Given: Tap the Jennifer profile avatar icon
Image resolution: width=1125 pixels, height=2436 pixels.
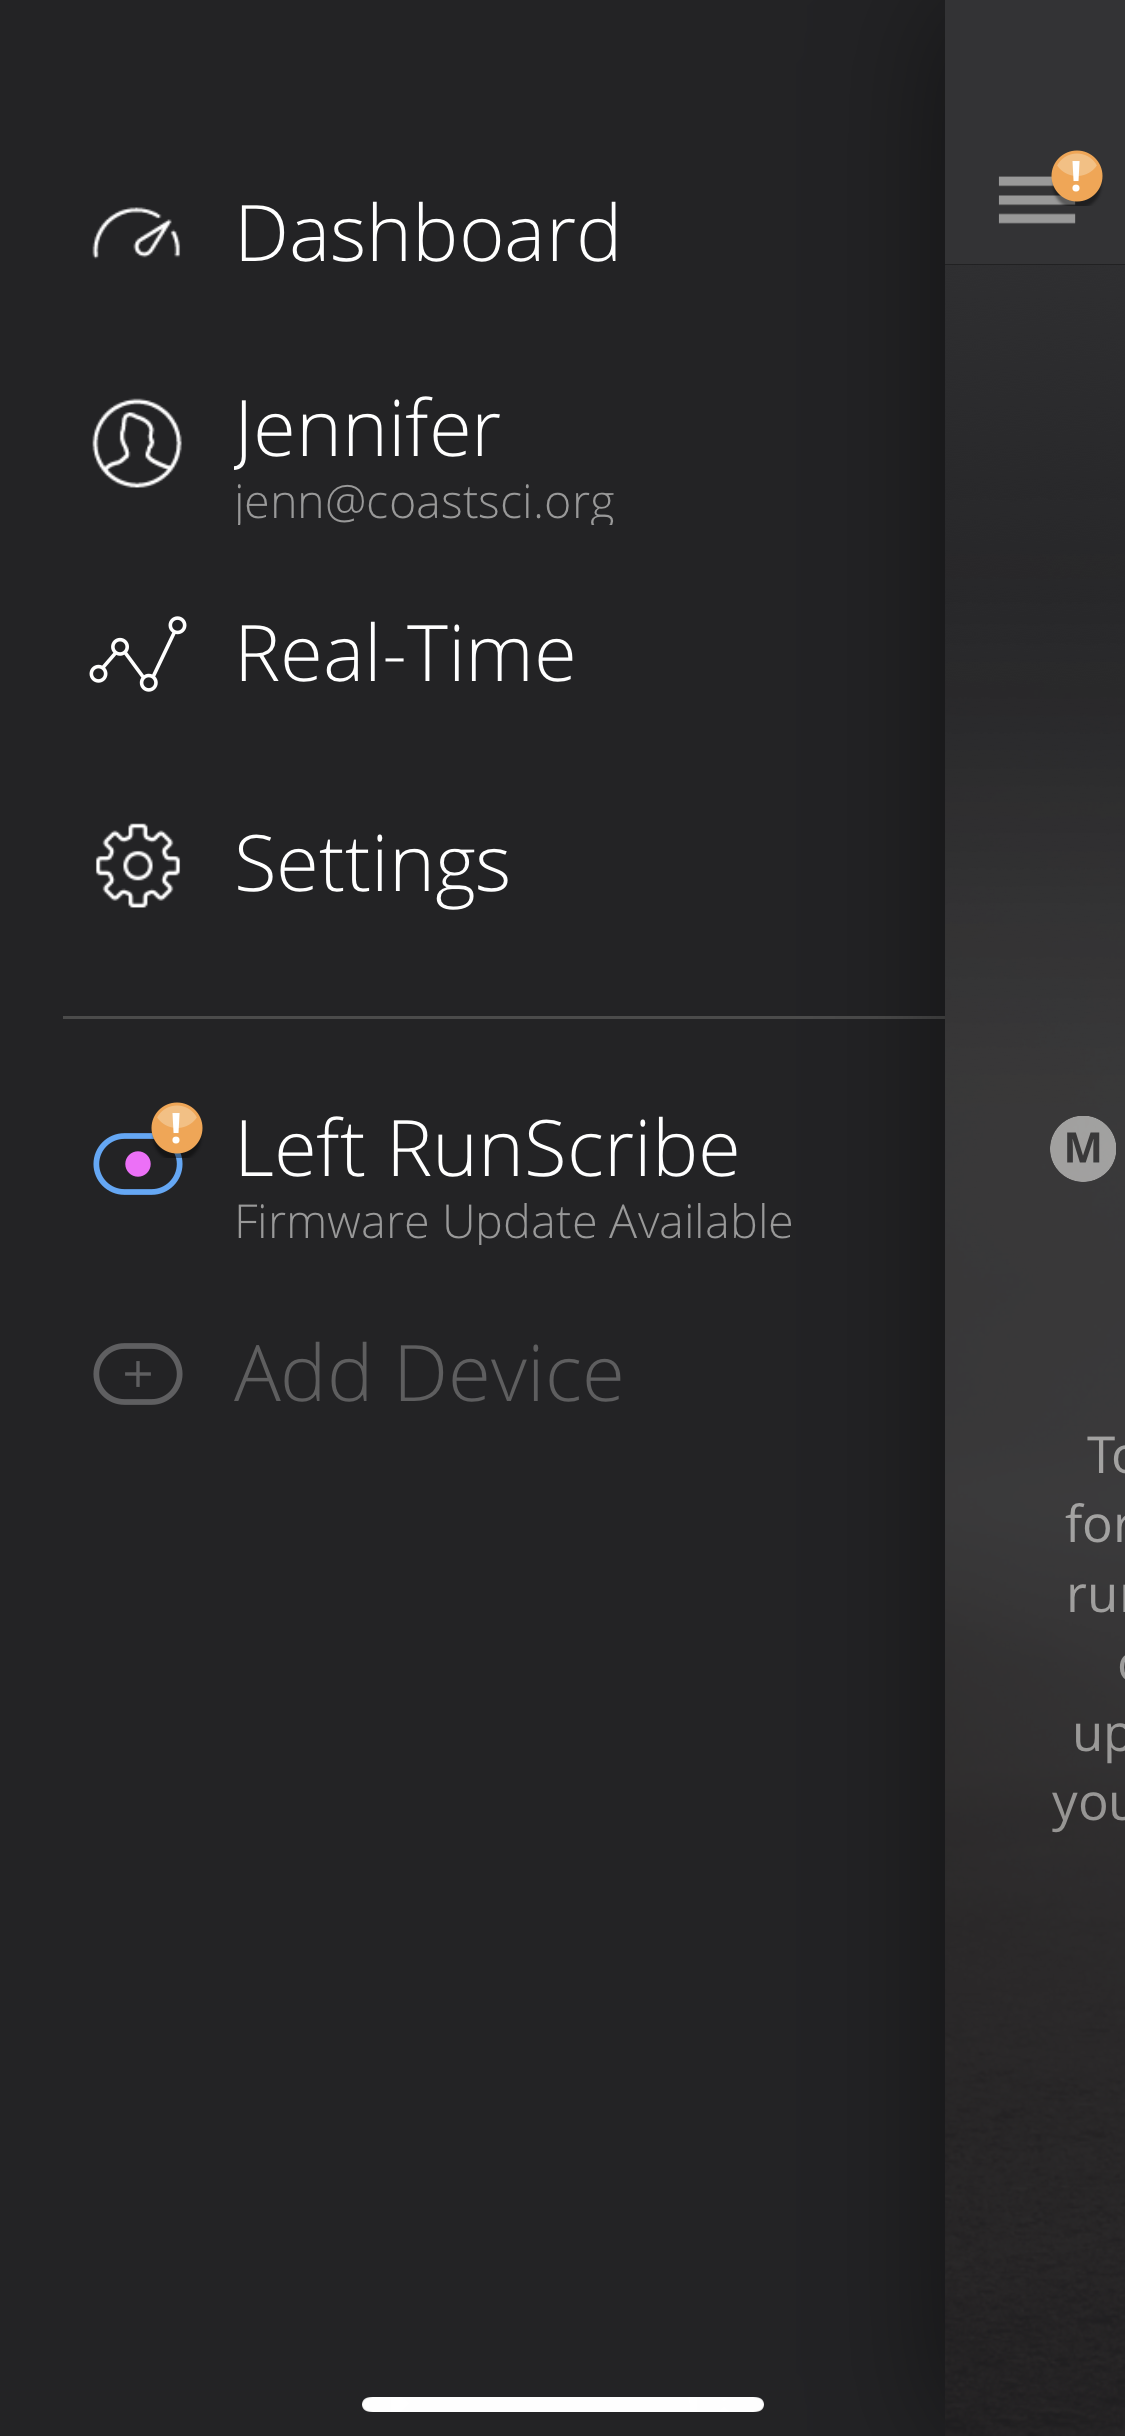Looking at the screenshot, I should click(x=137, y=443).
